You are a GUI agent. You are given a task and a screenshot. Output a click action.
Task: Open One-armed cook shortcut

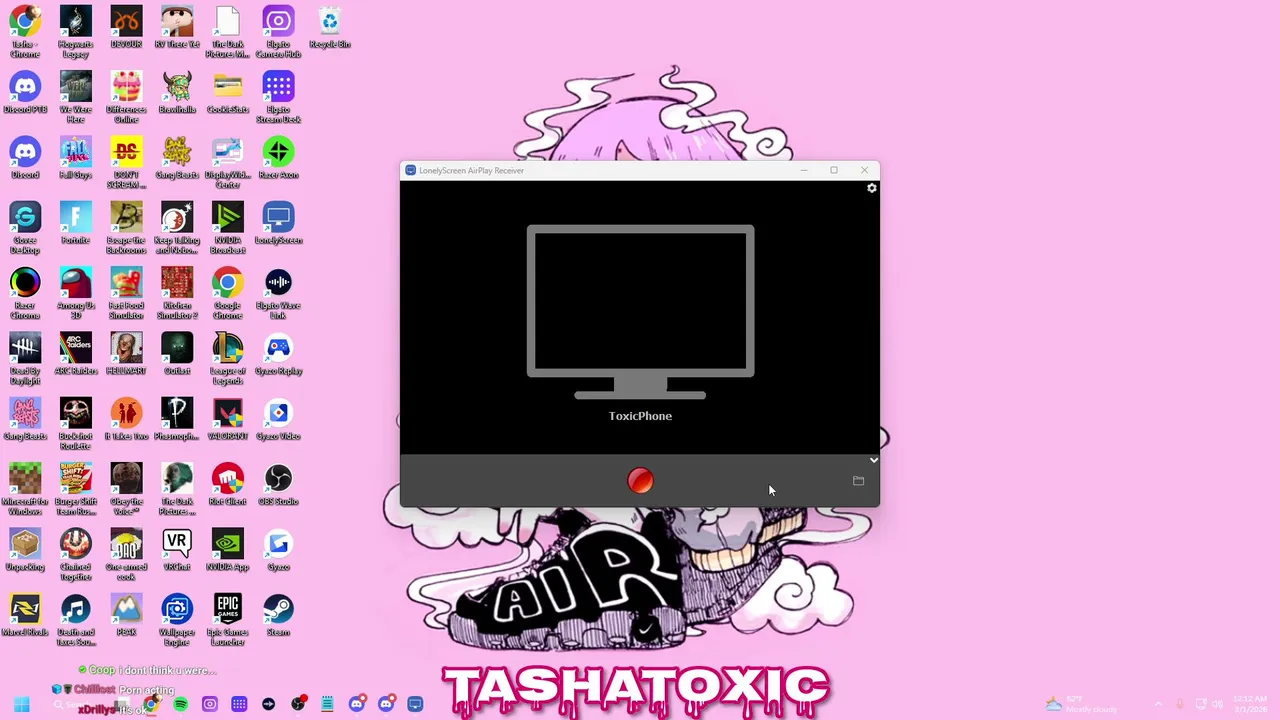coord(126,553)
